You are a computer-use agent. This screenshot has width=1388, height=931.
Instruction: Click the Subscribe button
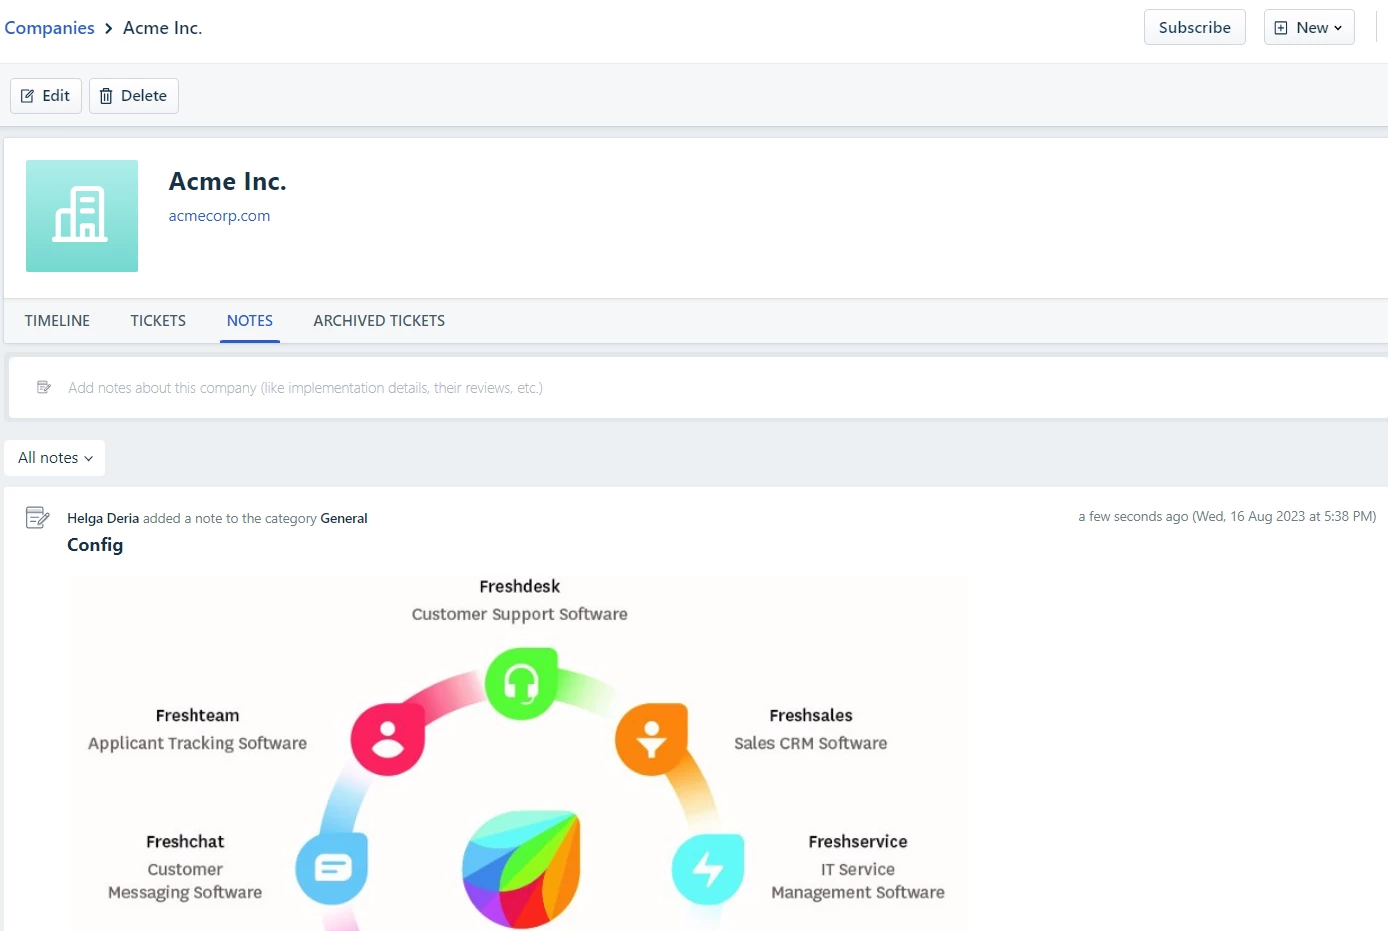[x=1194, y=27]
